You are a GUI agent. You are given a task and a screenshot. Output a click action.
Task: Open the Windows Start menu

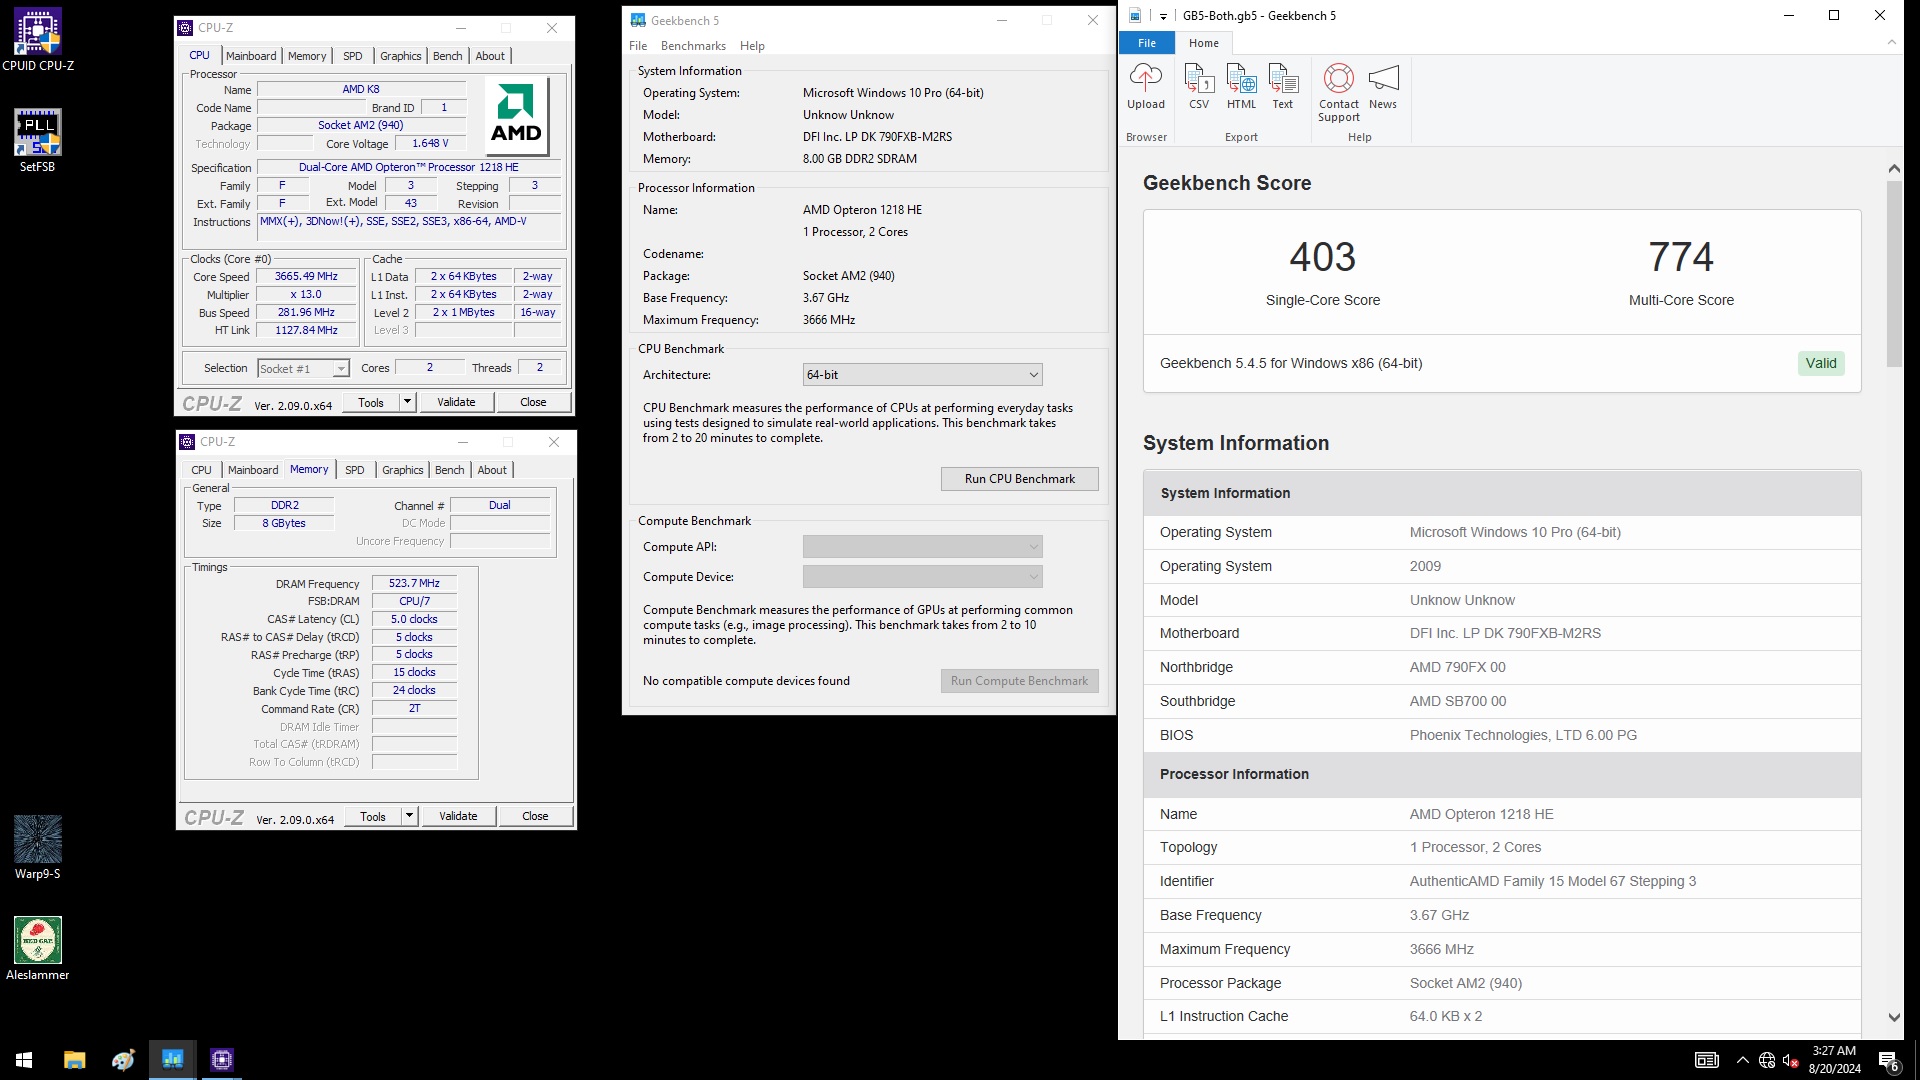pyautogui.click(x=24, y=1059)
